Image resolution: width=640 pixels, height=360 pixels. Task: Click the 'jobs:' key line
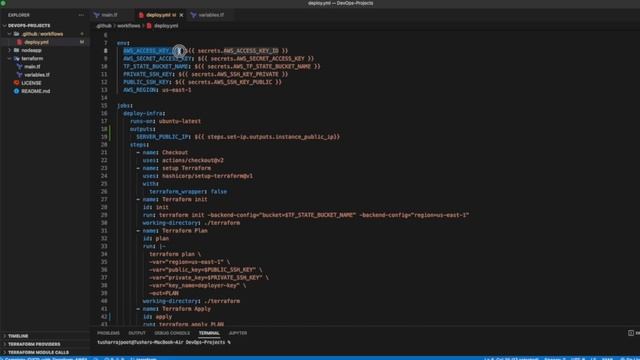point(125,106)
